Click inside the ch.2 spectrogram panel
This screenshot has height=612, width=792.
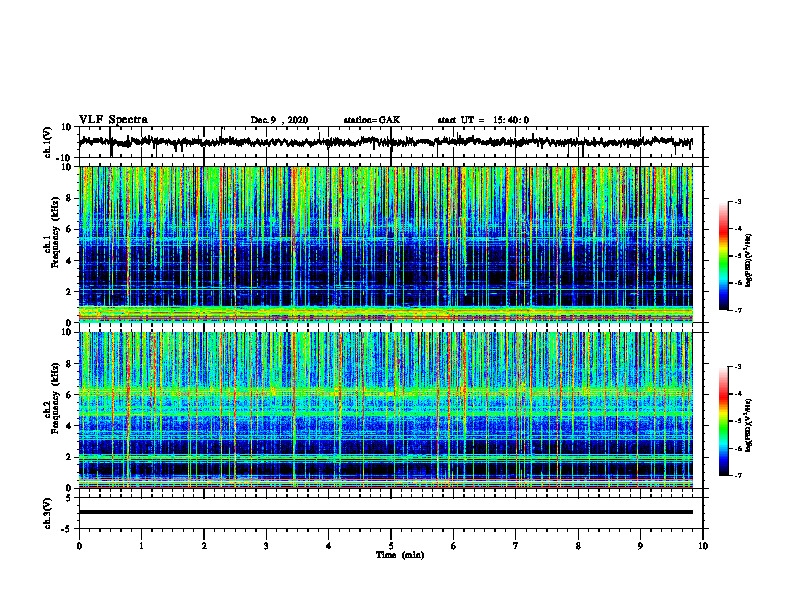point(385,410)
